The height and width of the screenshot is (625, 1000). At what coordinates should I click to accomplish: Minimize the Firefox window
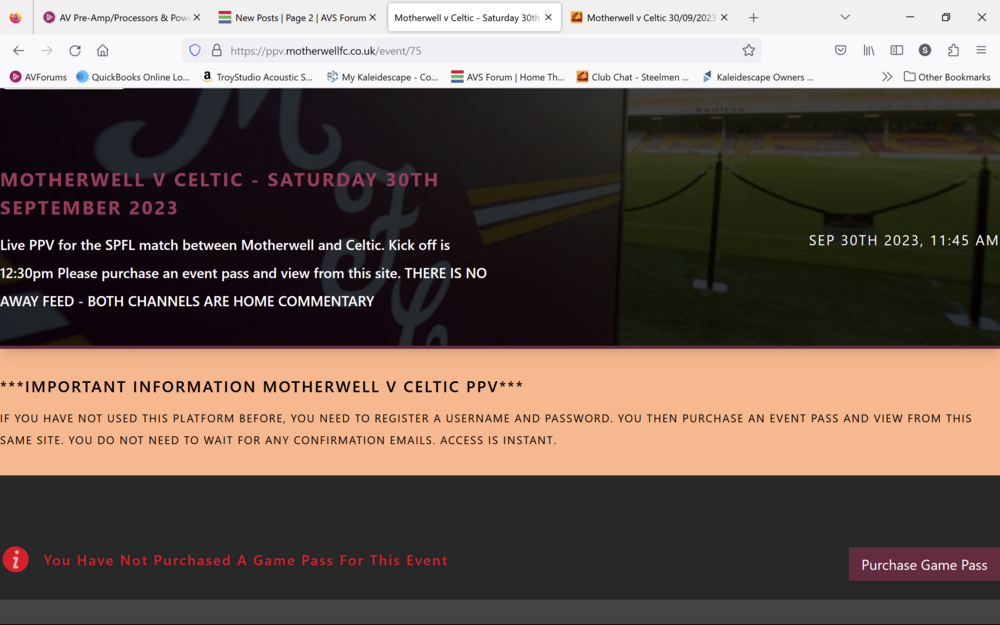(x=910, y=17)
